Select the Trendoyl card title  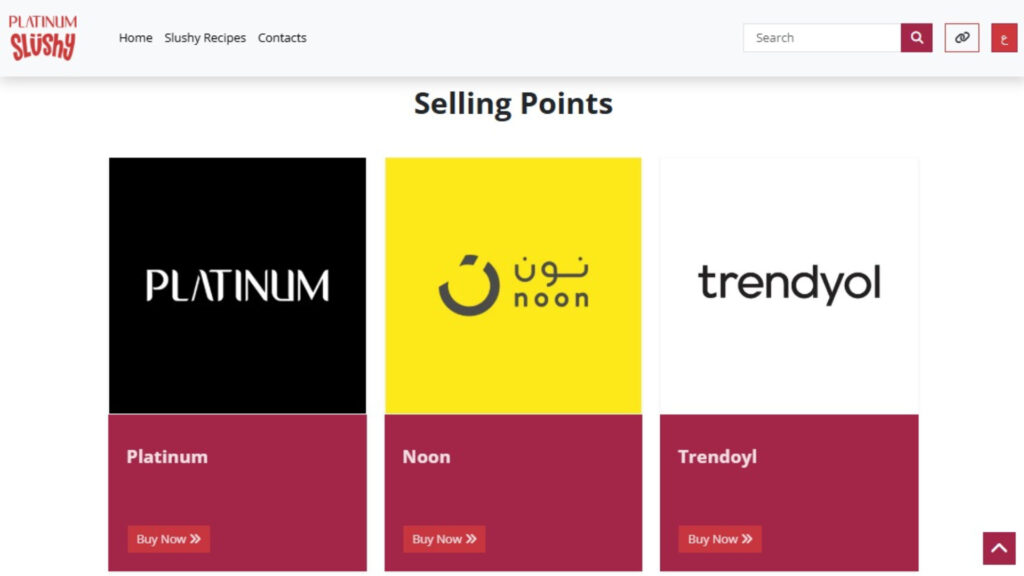pyautogui.click(x=717, y=457)
